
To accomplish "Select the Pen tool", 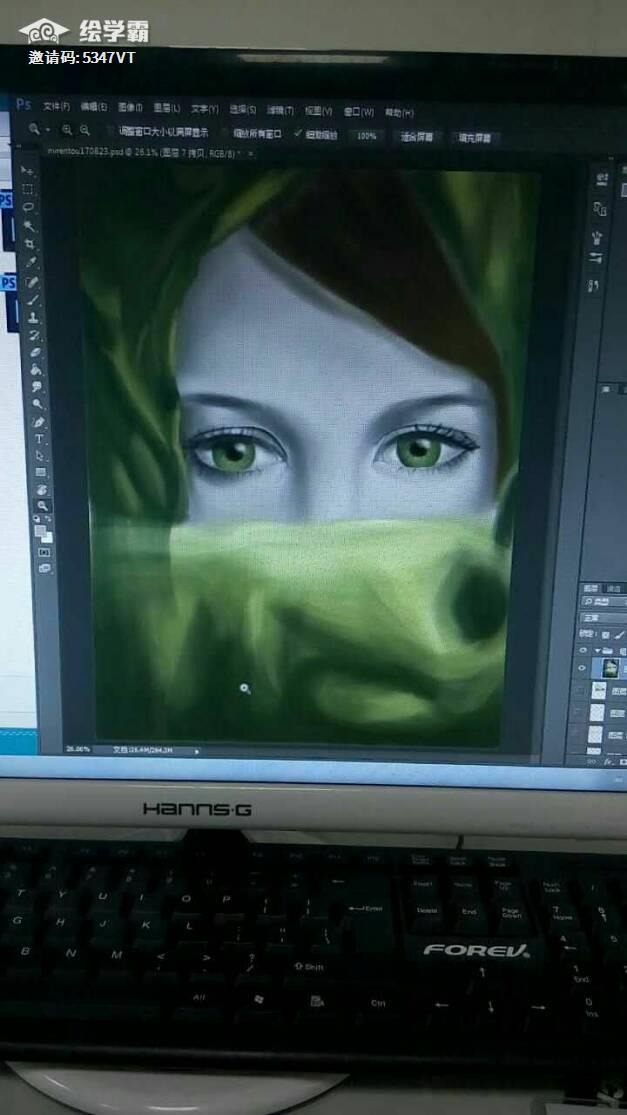I will click(x=38, y=422).
